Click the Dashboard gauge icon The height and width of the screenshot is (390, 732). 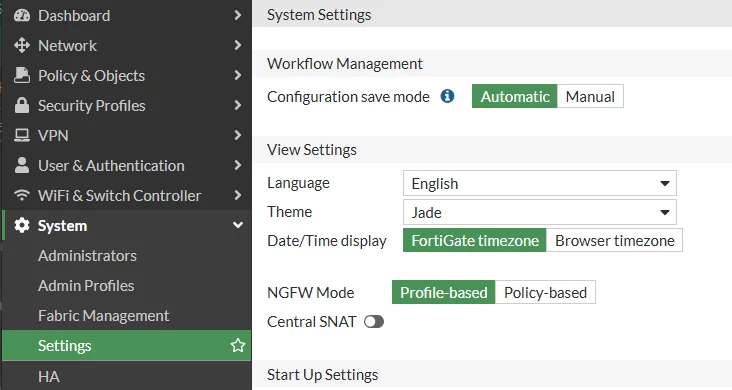[x=21, y=15]
